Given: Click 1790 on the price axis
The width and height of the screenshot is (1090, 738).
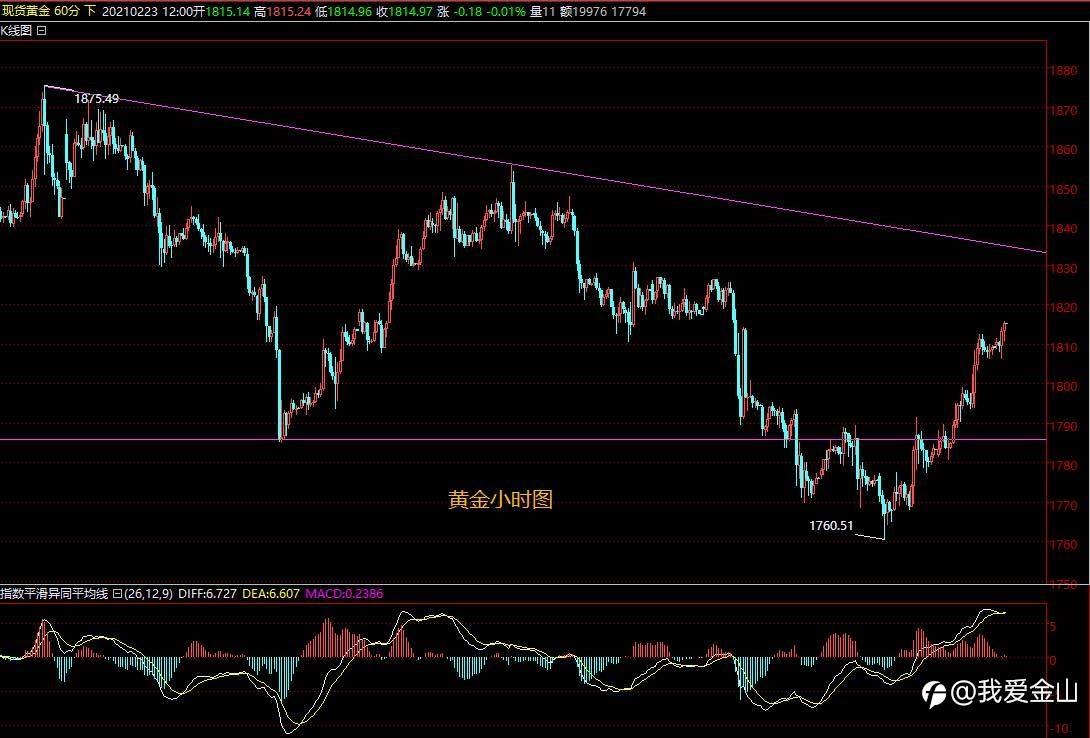Looking at the screenshot, I should coord(1064,426).
